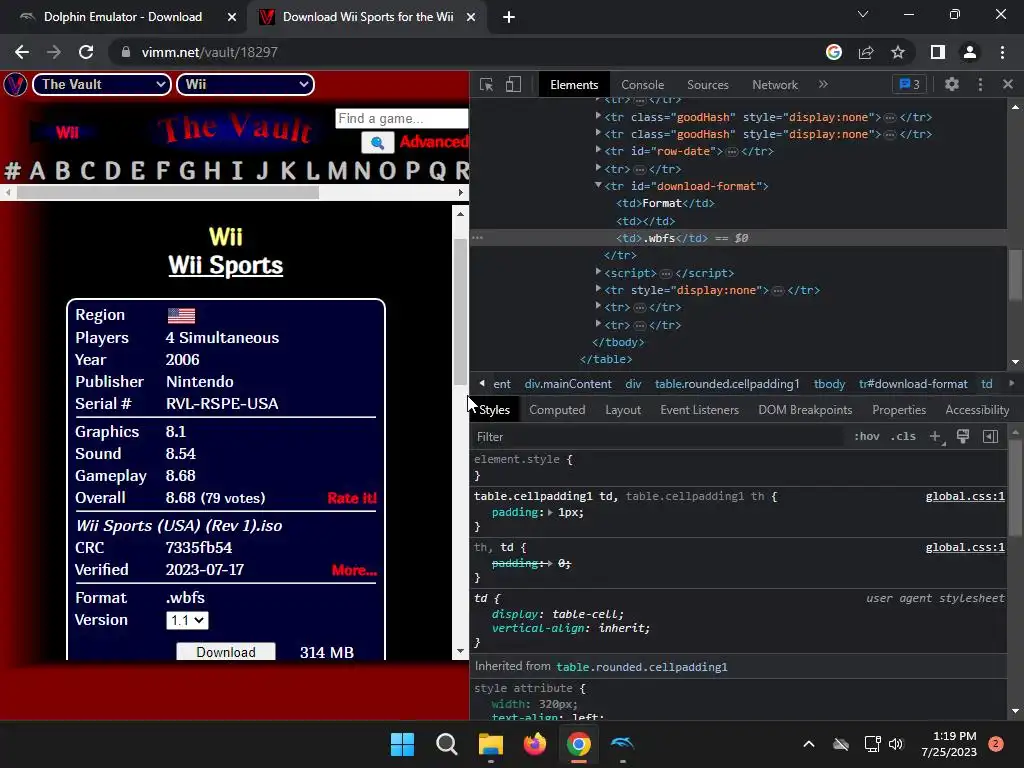Focus the Find a game search box

click(x=401, y=119)
